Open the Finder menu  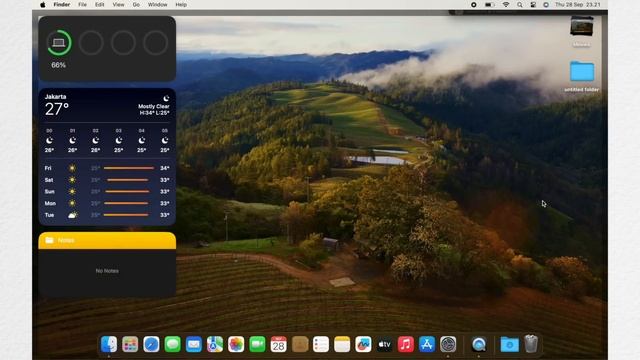coord(62,5)
